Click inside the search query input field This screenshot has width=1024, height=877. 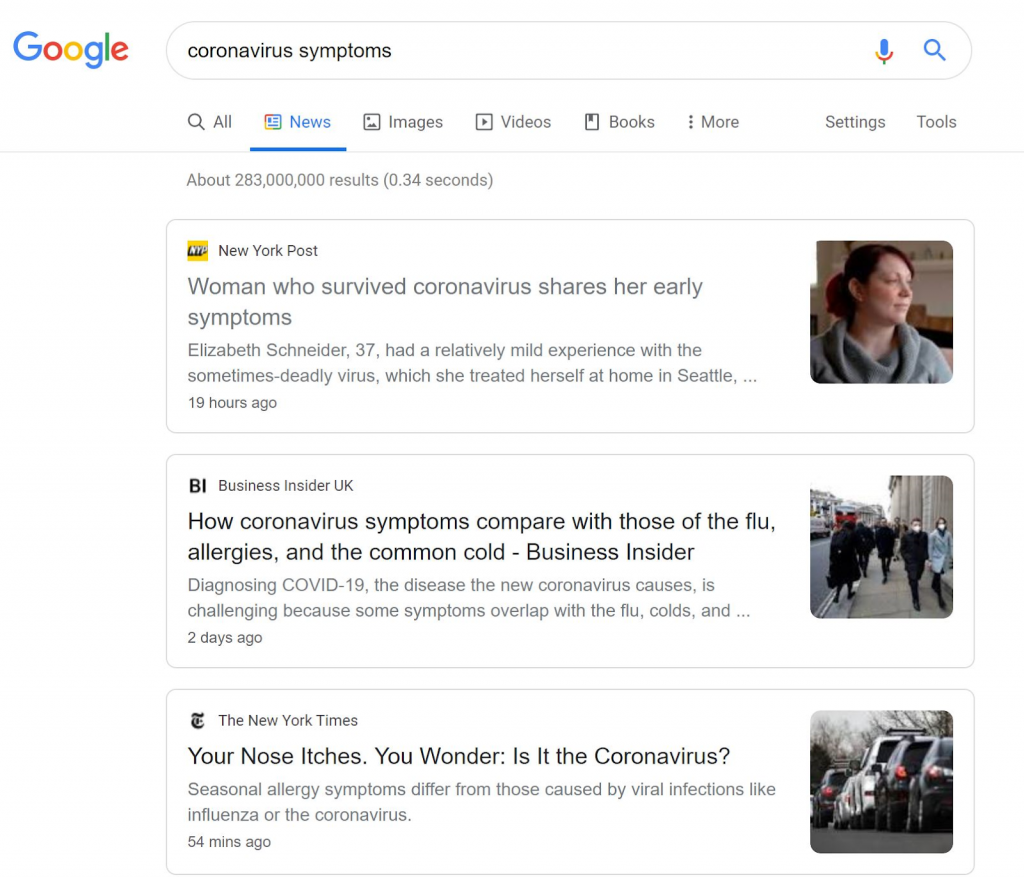400,50
